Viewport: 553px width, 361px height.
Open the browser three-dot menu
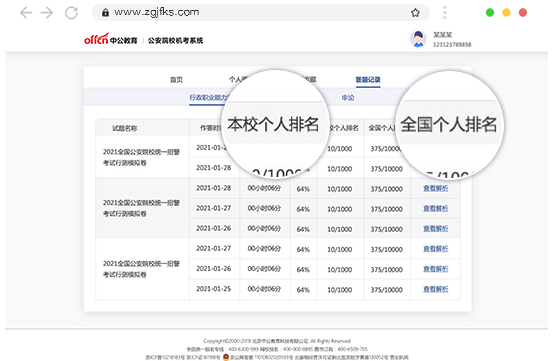tap(444, 12)
